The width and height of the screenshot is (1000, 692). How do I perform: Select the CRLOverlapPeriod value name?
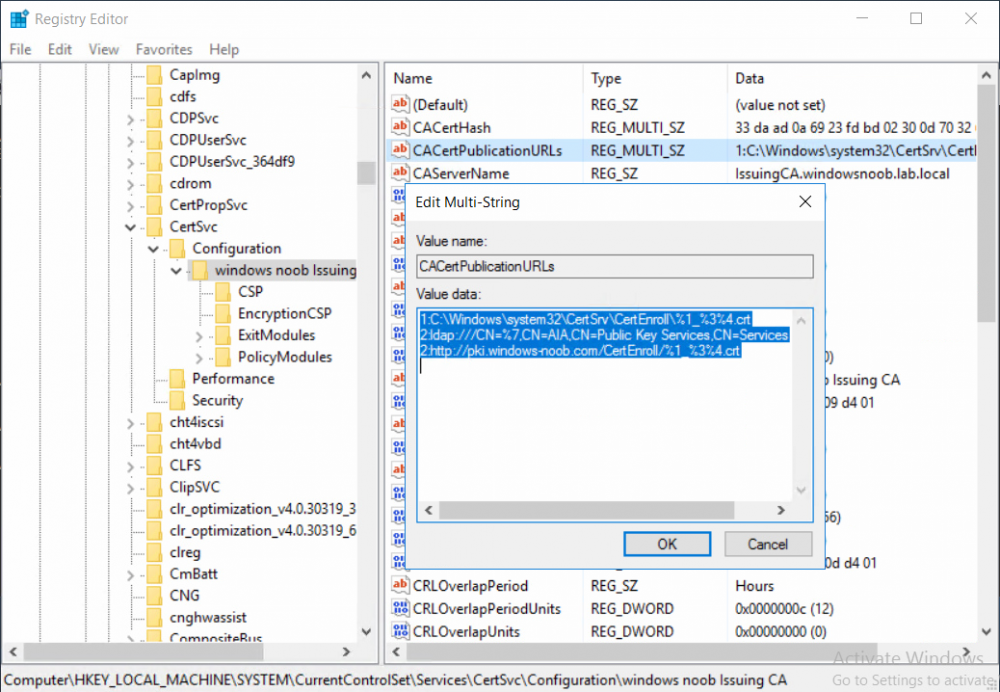[x=471, y=585]
